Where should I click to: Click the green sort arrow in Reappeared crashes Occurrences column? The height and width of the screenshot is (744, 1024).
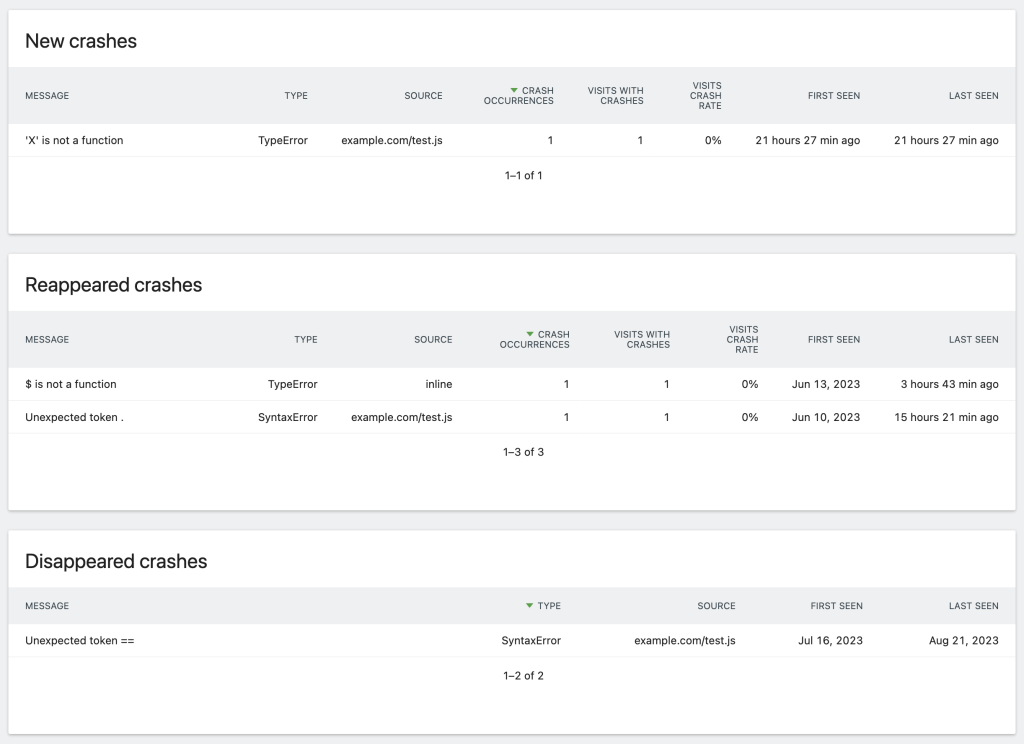coord(528,334)
